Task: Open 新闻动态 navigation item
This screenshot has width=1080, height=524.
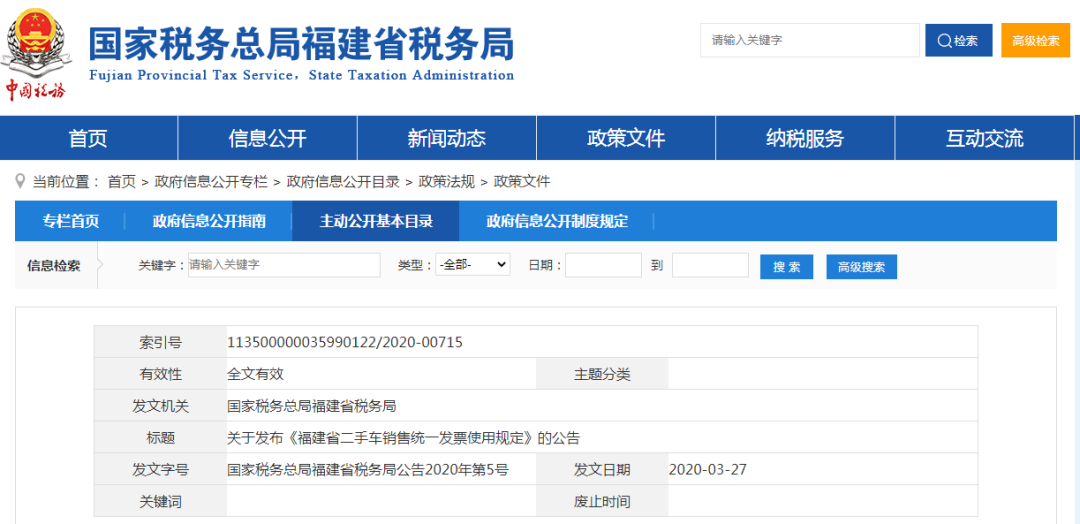Action: point(446,138)
